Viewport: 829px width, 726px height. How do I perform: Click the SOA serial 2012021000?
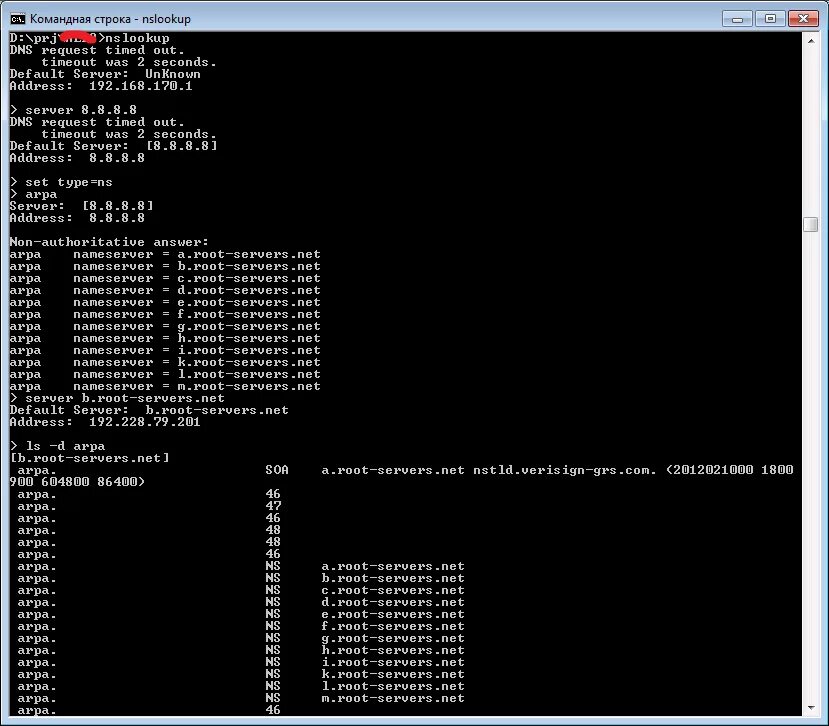point(713,470)
